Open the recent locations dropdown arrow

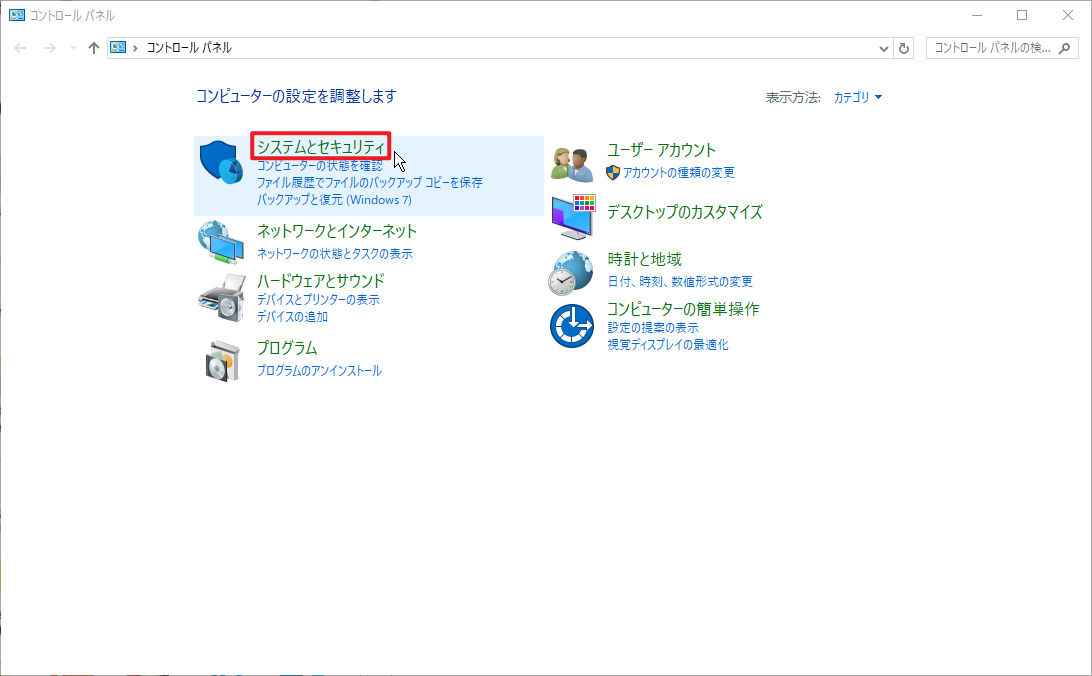pyautogui.click(x=73, y=48)
